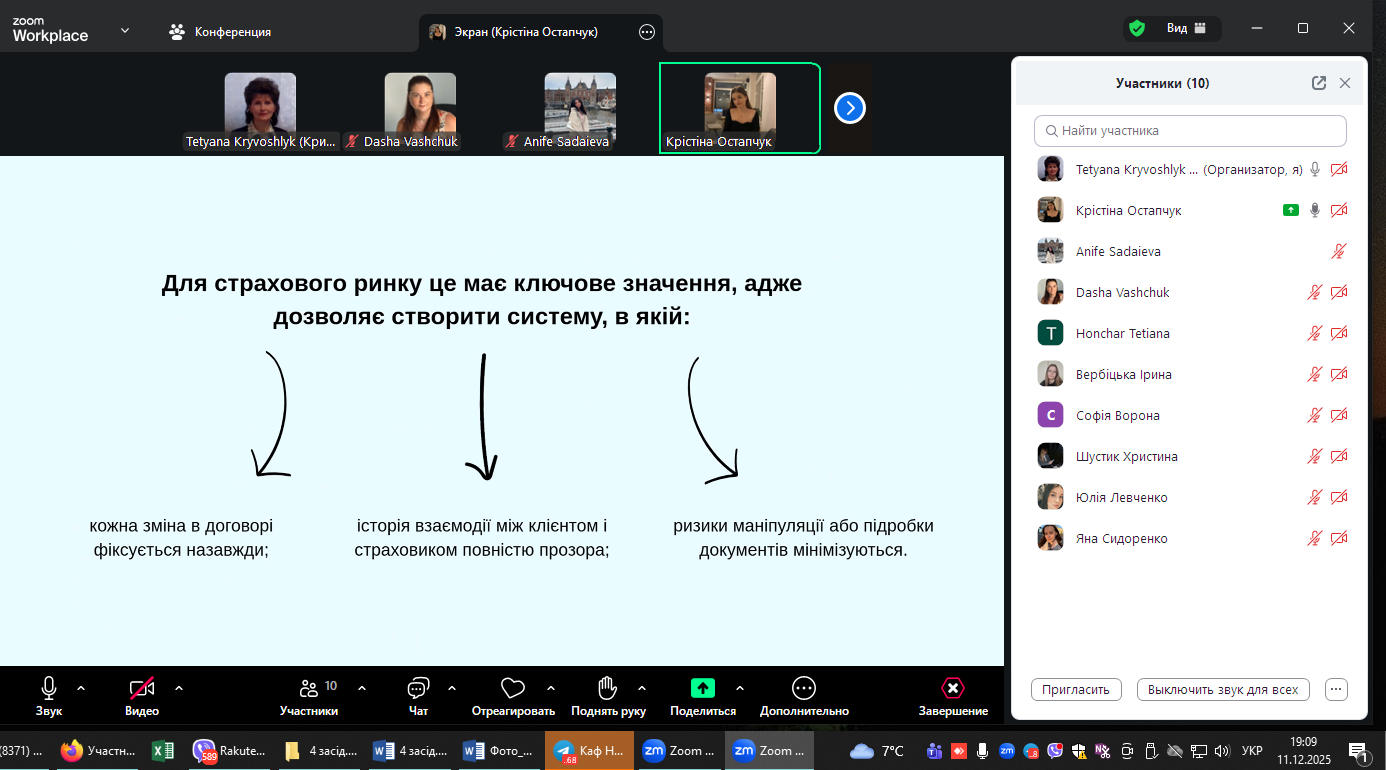Click the Найти участника search field

(x=1190, y=131)
